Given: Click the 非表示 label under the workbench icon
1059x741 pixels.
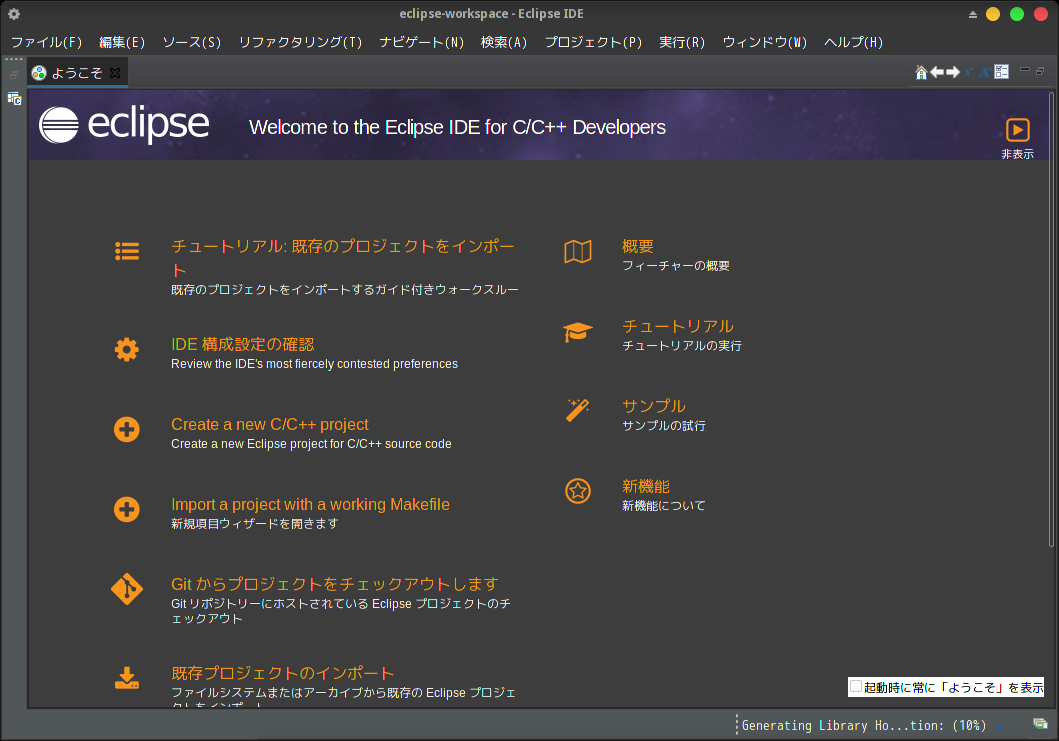Looking at the screenshot, I should 1017,154.
